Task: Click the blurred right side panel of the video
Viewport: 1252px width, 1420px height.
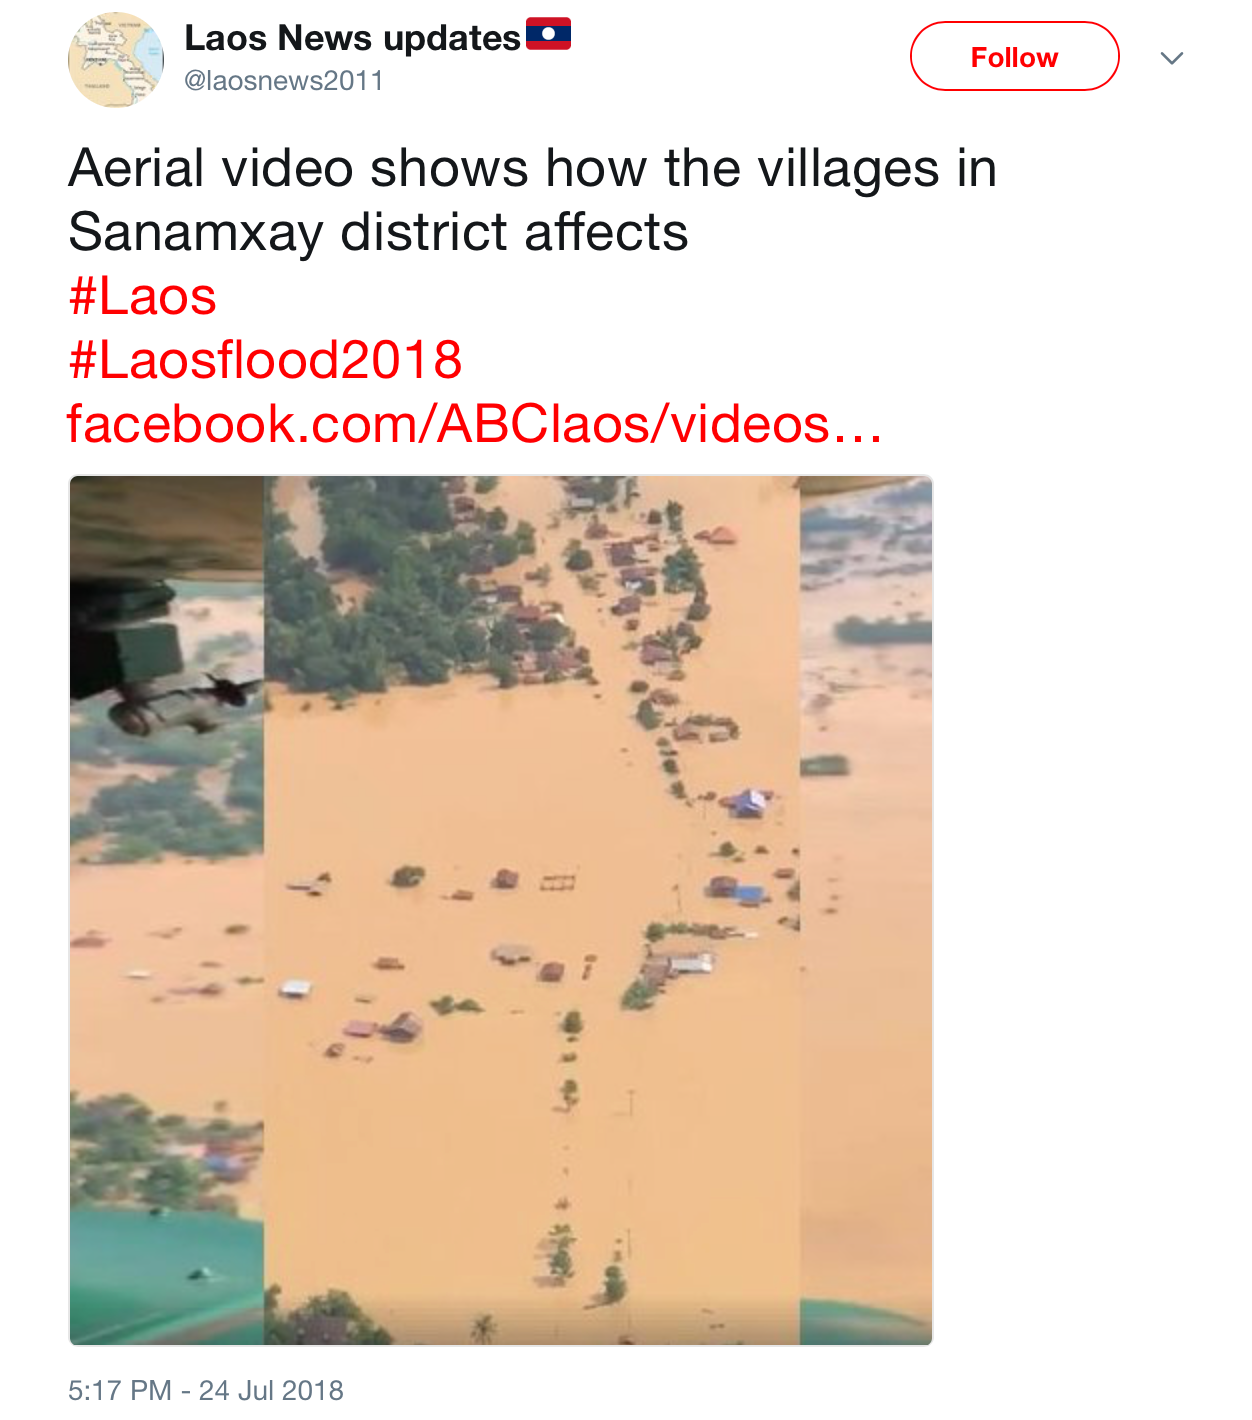Action: 866,910
